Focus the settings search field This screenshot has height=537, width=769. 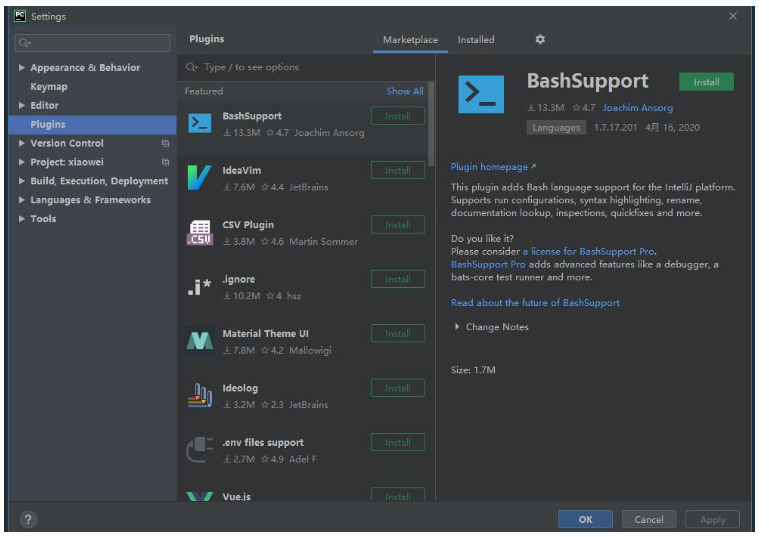93,43
